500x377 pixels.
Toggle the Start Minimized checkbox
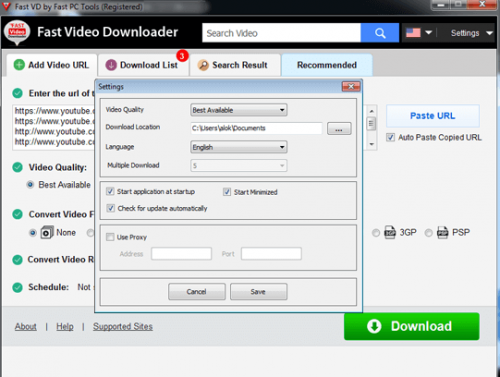227,192
